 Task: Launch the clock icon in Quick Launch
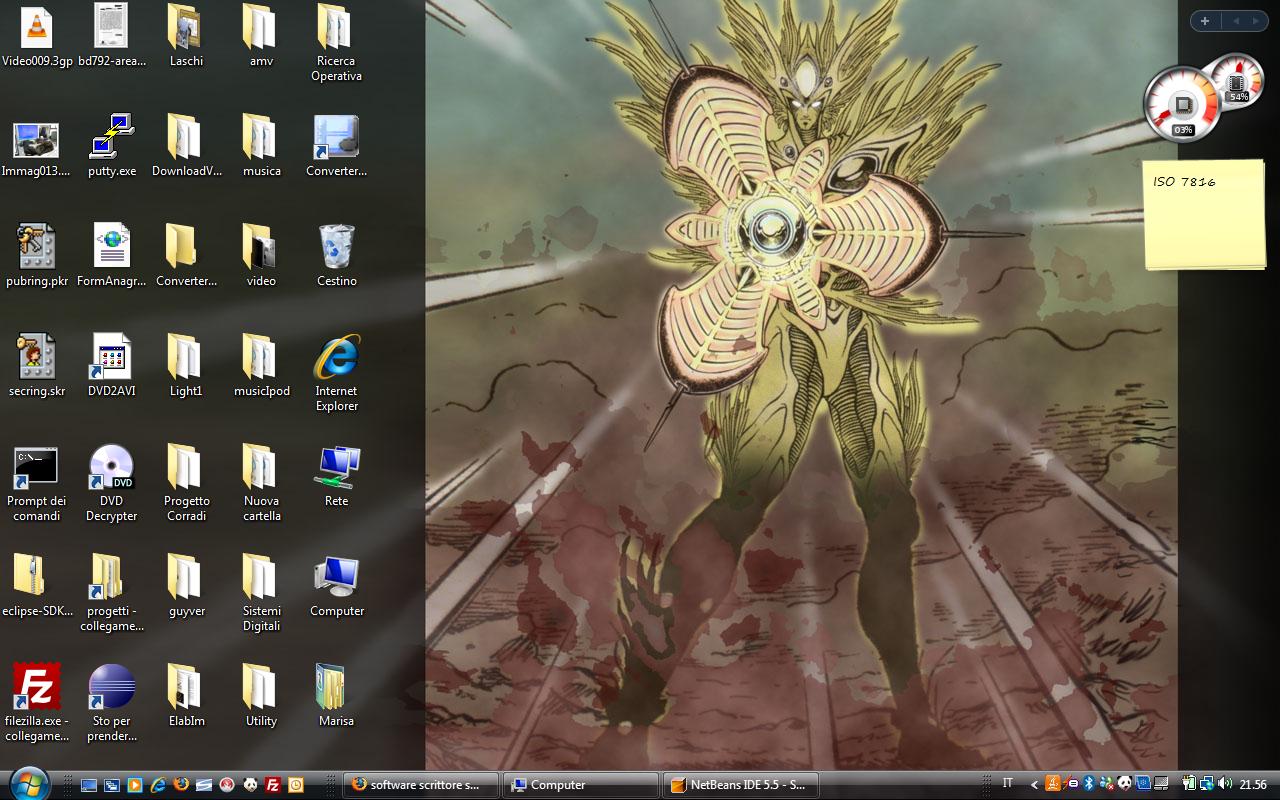(296, 785)
